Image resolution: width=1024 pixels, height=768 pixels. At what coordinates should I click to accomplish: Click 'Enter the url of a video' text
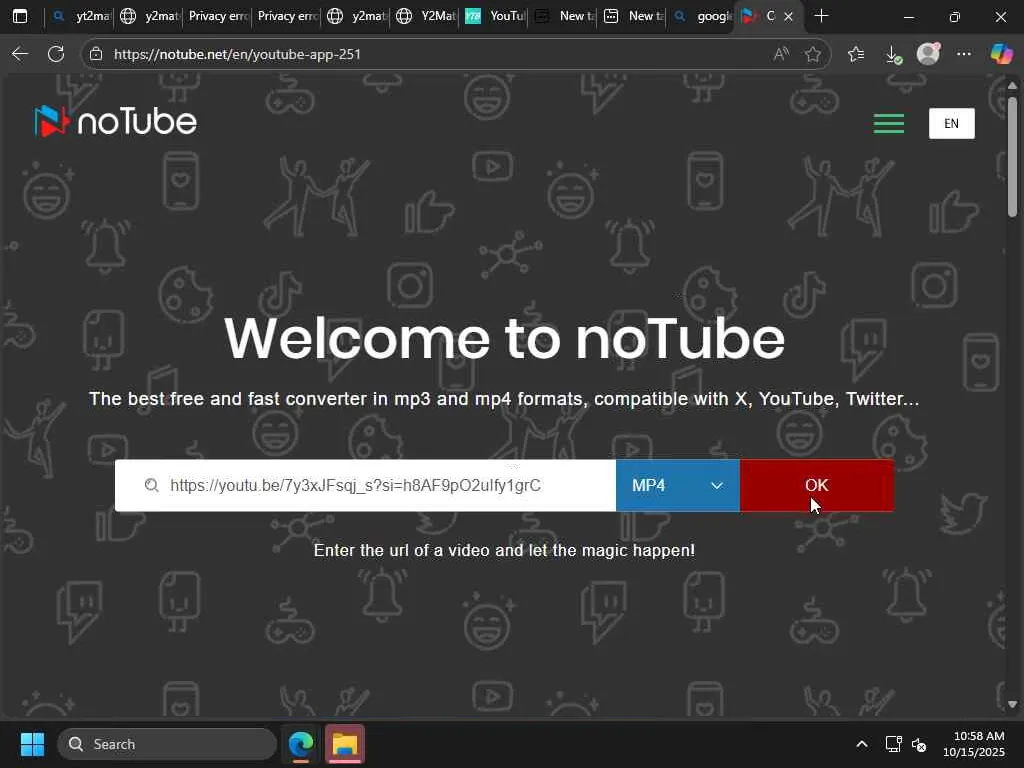(504, 550)
